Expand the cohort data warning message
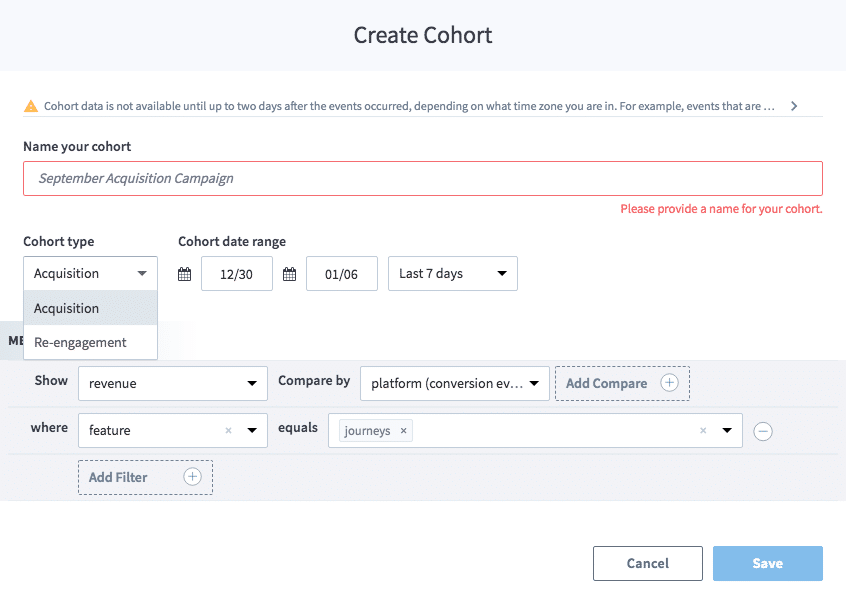 [795, 104]
